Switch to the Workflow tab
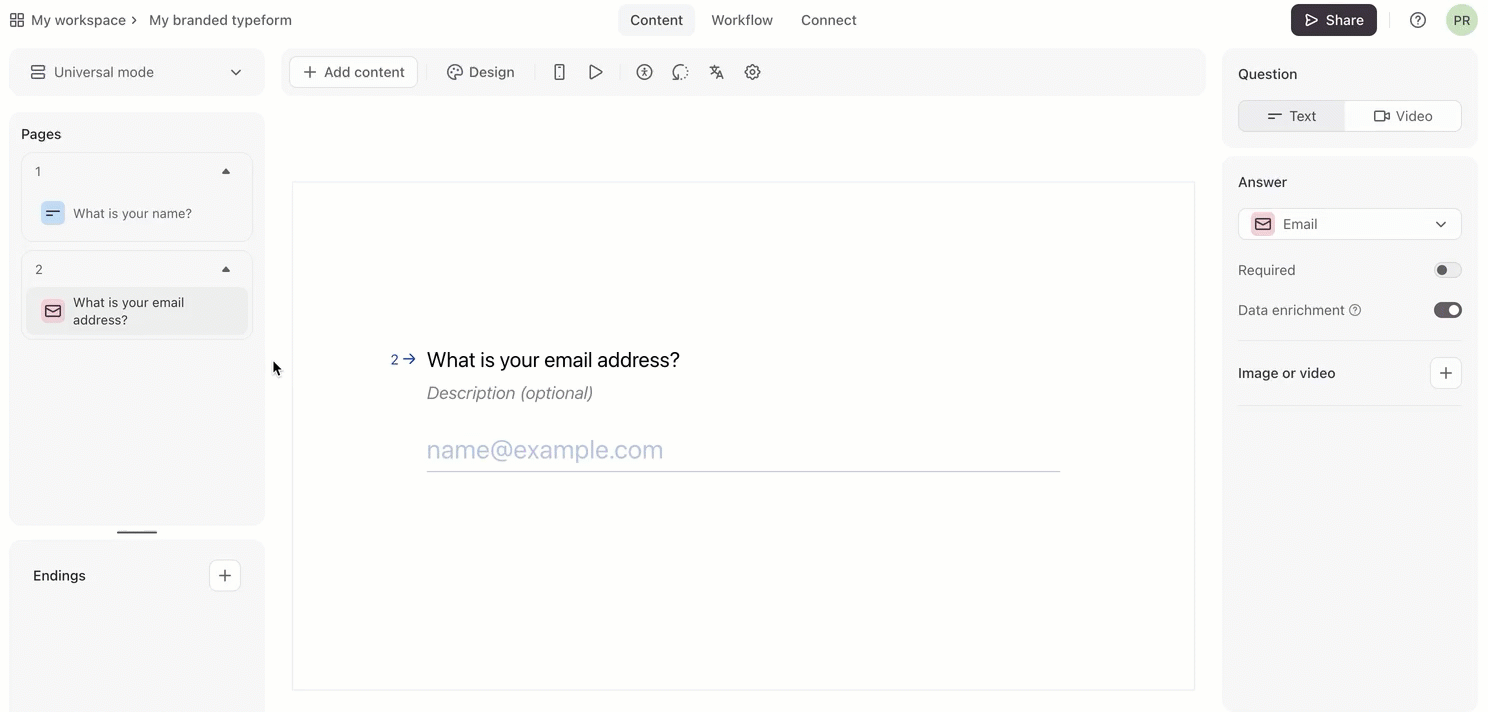Image resolution: width=1488 pixels, height=712 pixels. (x=742, y=20)
